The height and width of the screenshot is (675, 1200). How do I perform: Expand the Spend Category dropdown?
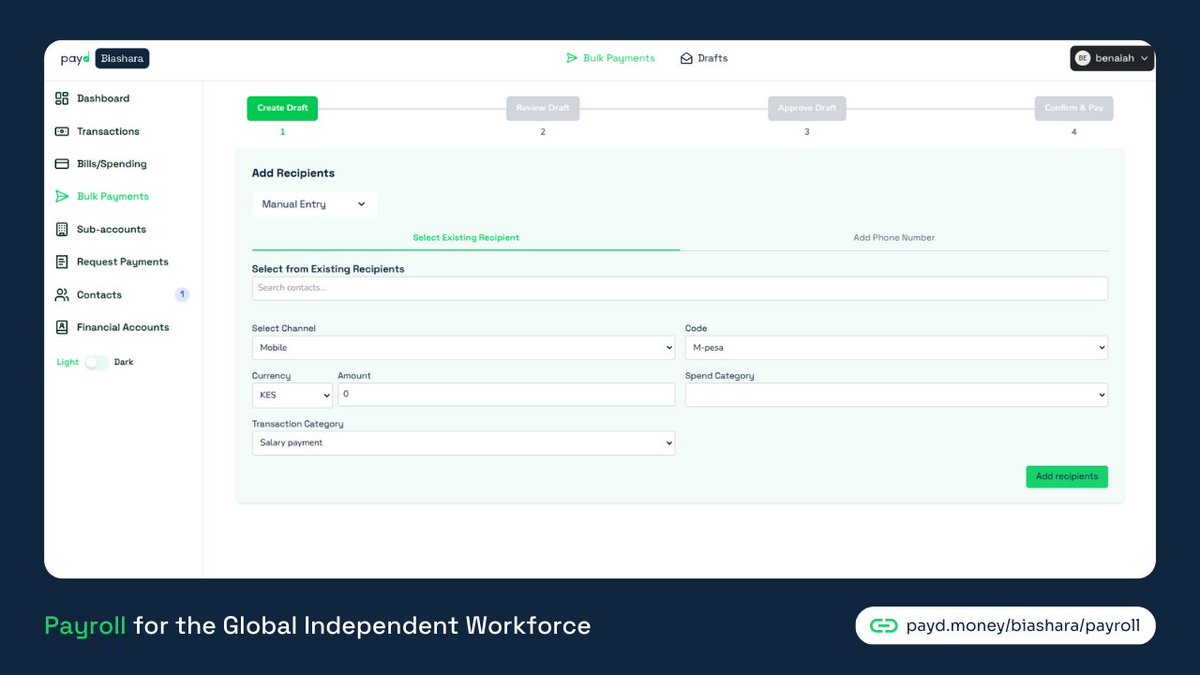[895, 394]
